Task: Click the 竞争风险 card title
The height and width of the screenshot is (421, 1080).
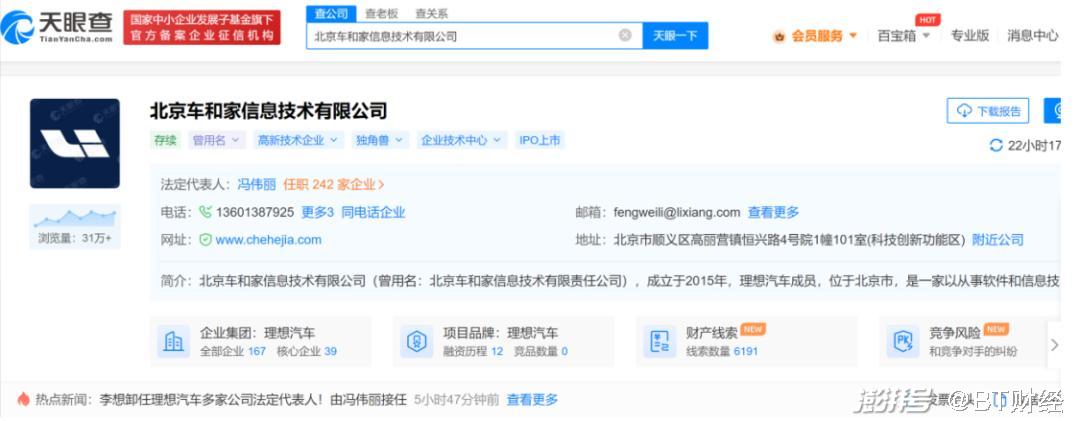Action: point(955,333)
